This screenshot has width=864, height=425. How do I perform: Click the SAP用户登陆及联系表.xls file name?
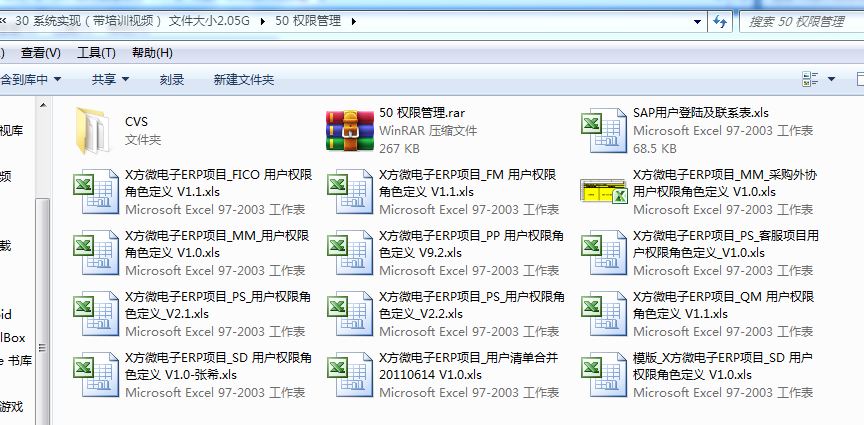[701, 113]
